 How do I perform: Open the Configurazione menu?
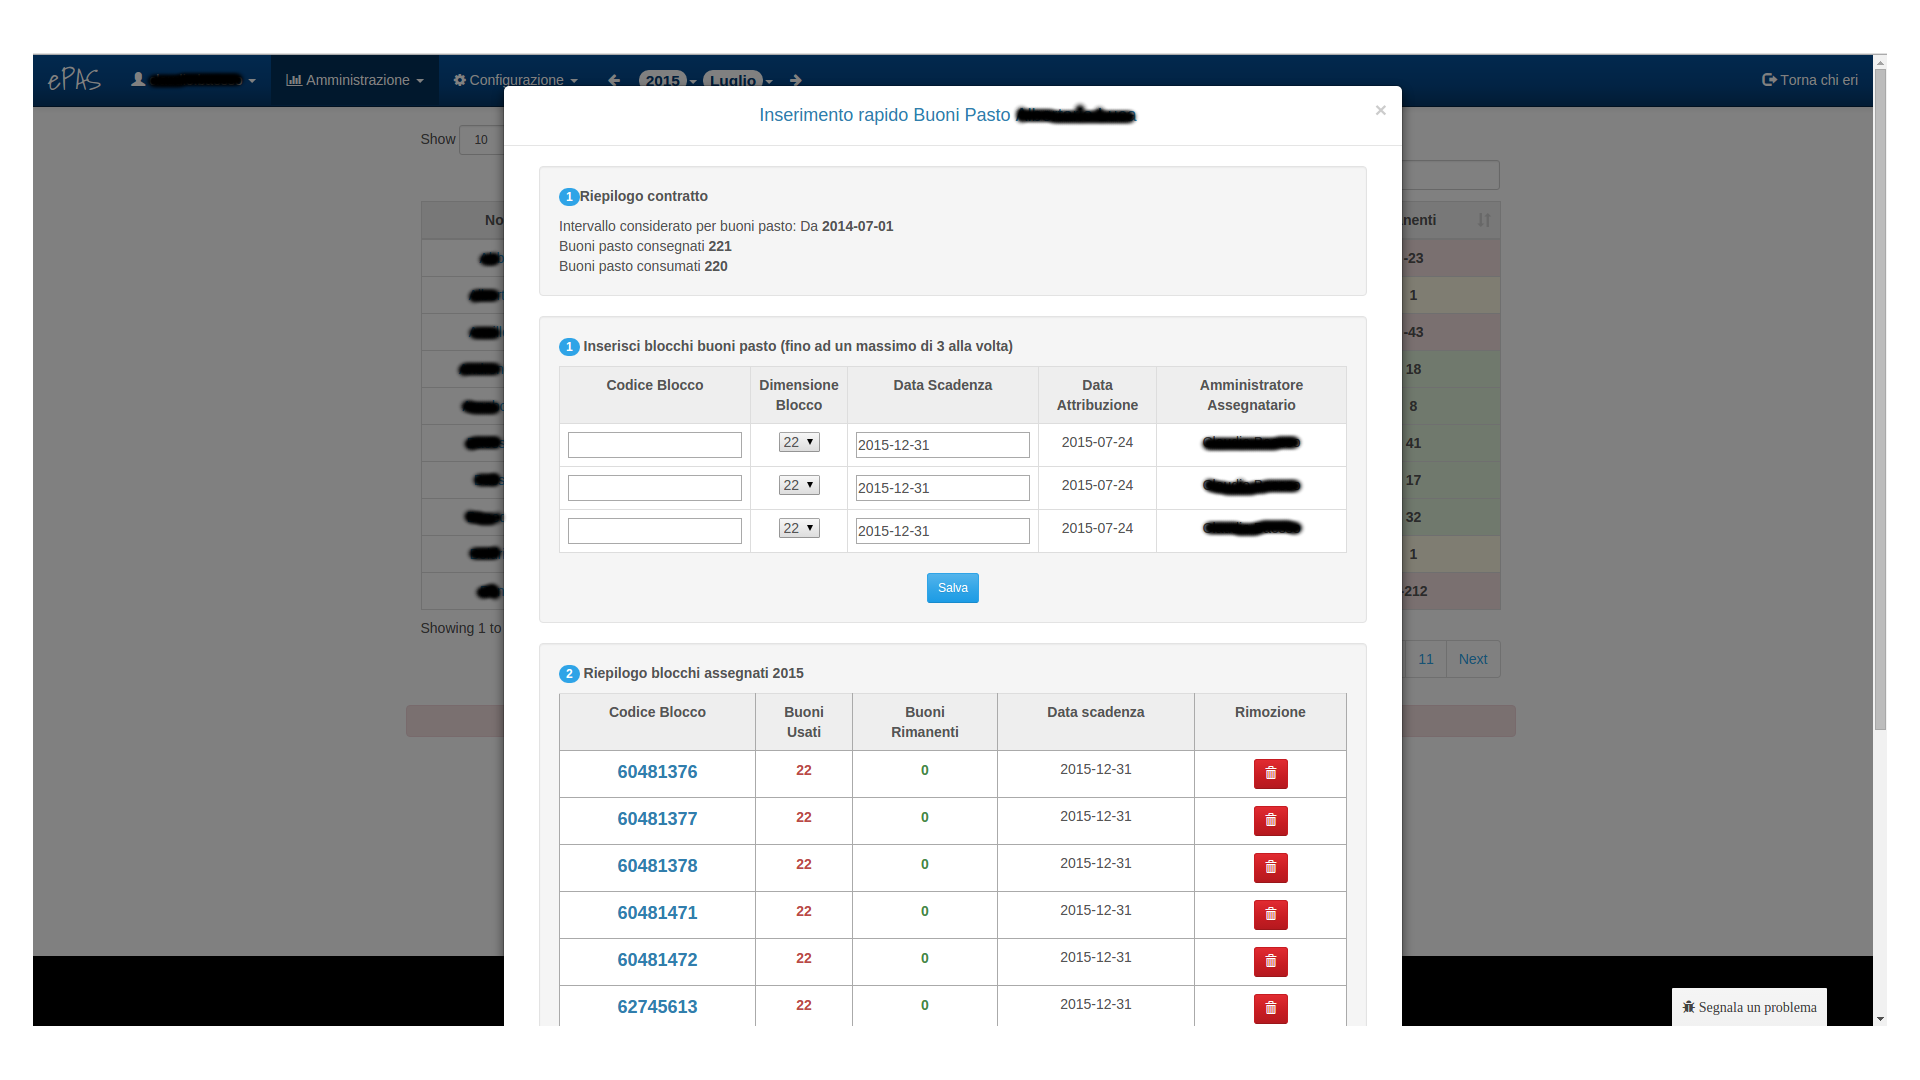click(x=516, y=80)
